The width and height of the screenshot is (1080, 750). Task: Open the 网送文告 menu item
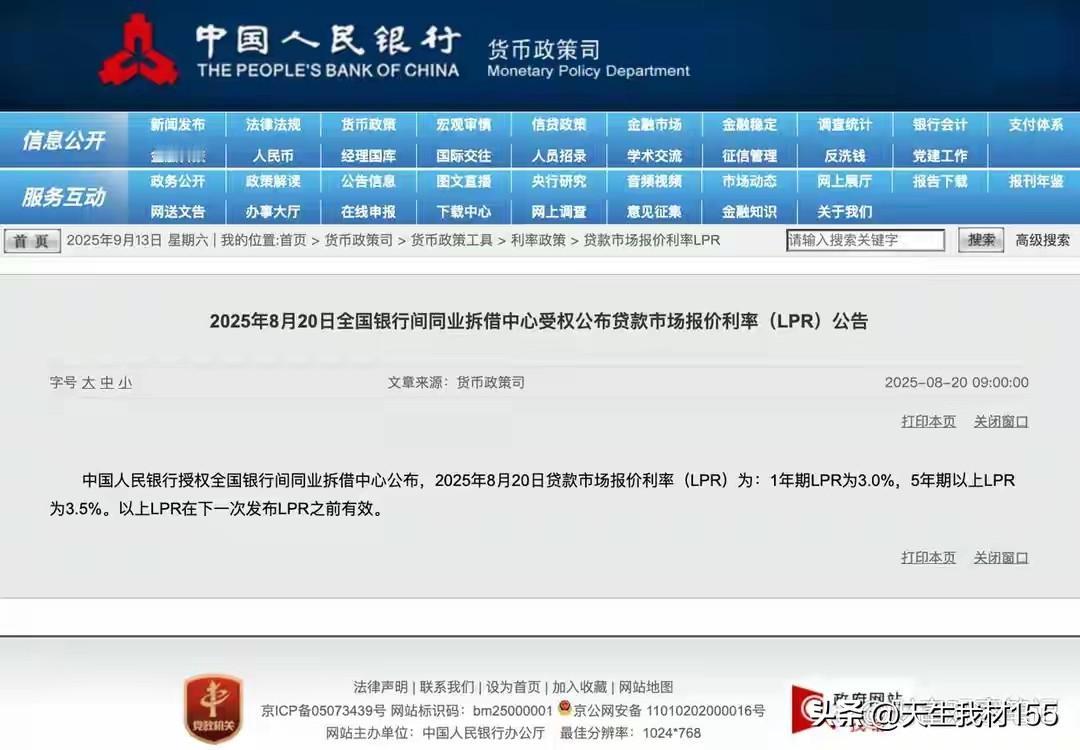[178, 211]
